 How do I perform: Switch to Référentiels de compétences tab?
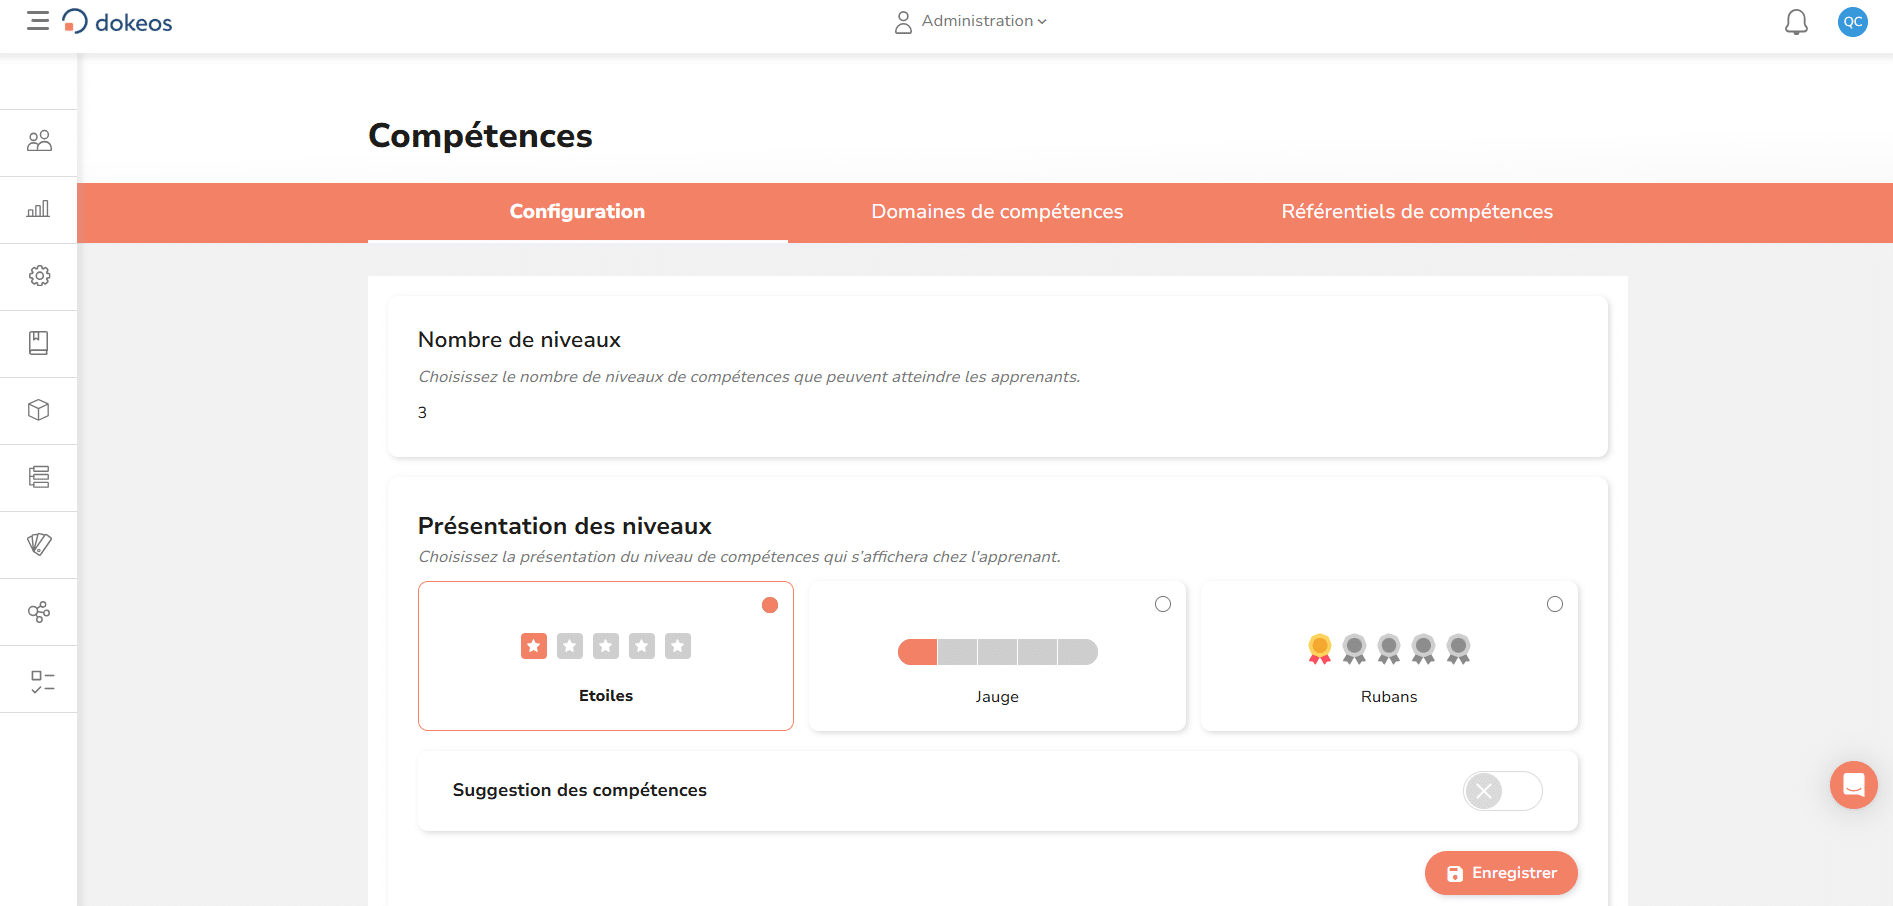[1417, 212]
